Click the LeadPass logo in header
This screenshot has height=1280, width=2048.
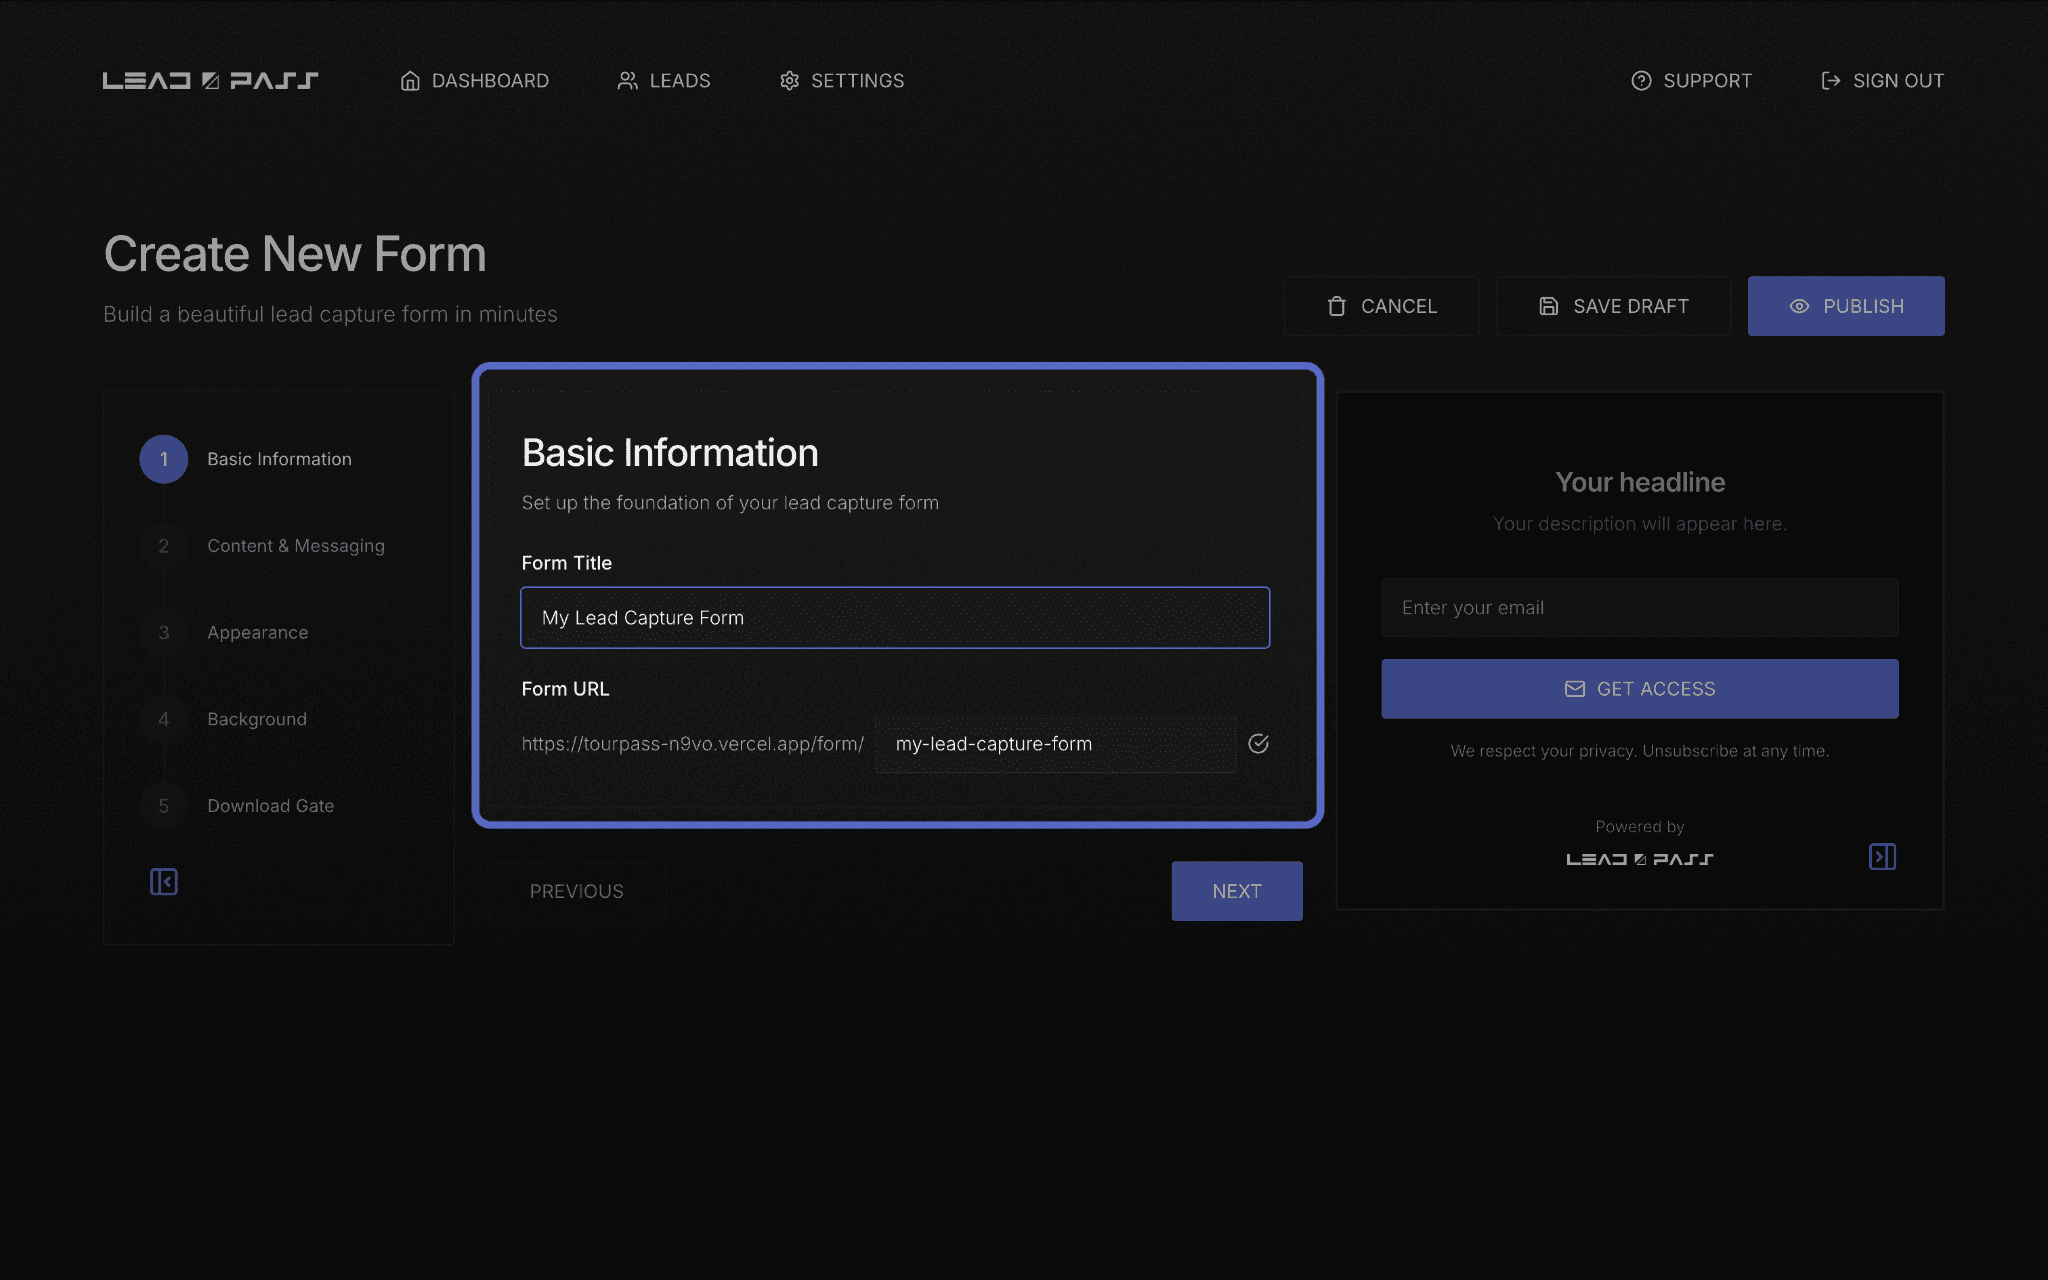pos(210,81)
